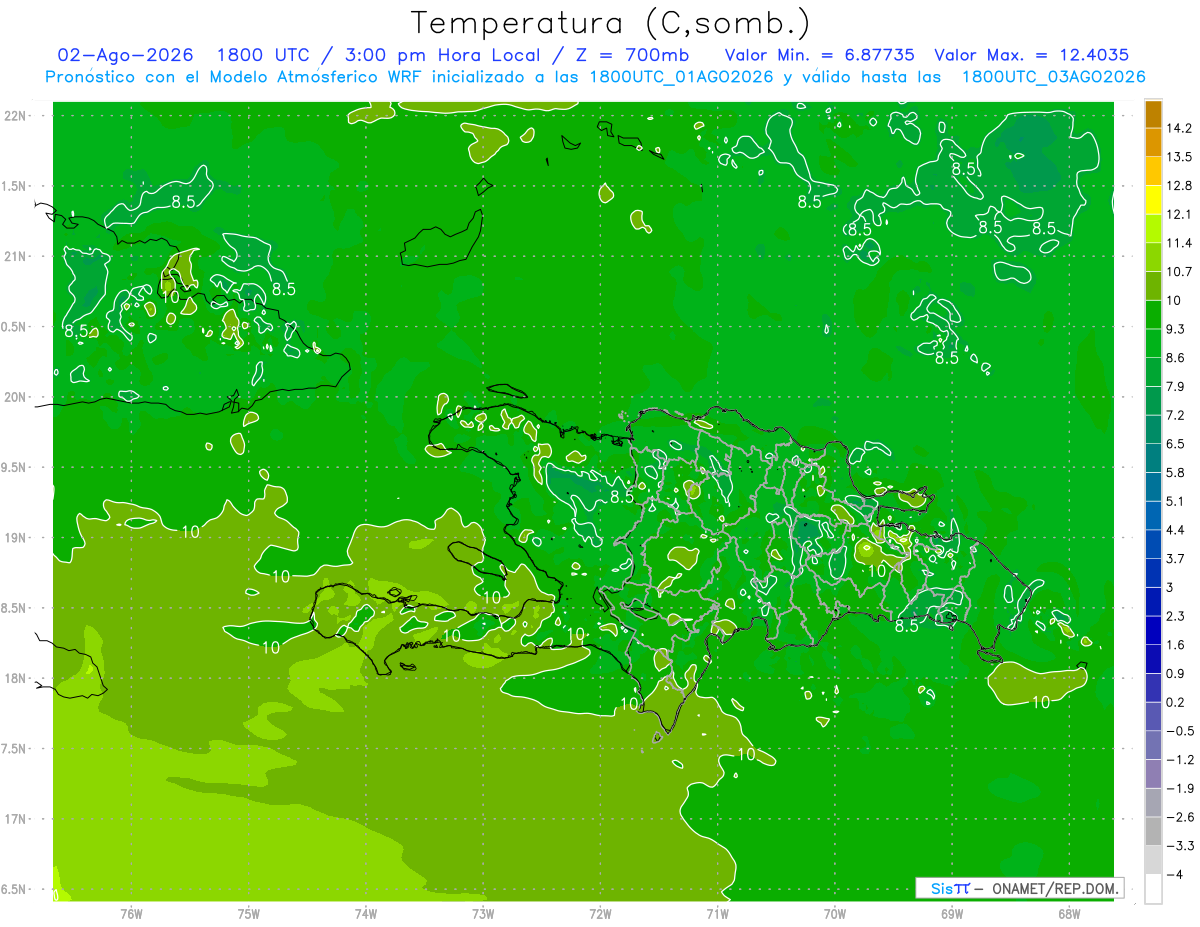The height and width of the screenshot is (927, 1200).
Task: Click the legend value "13.5"
Action: coord(1180,157)
